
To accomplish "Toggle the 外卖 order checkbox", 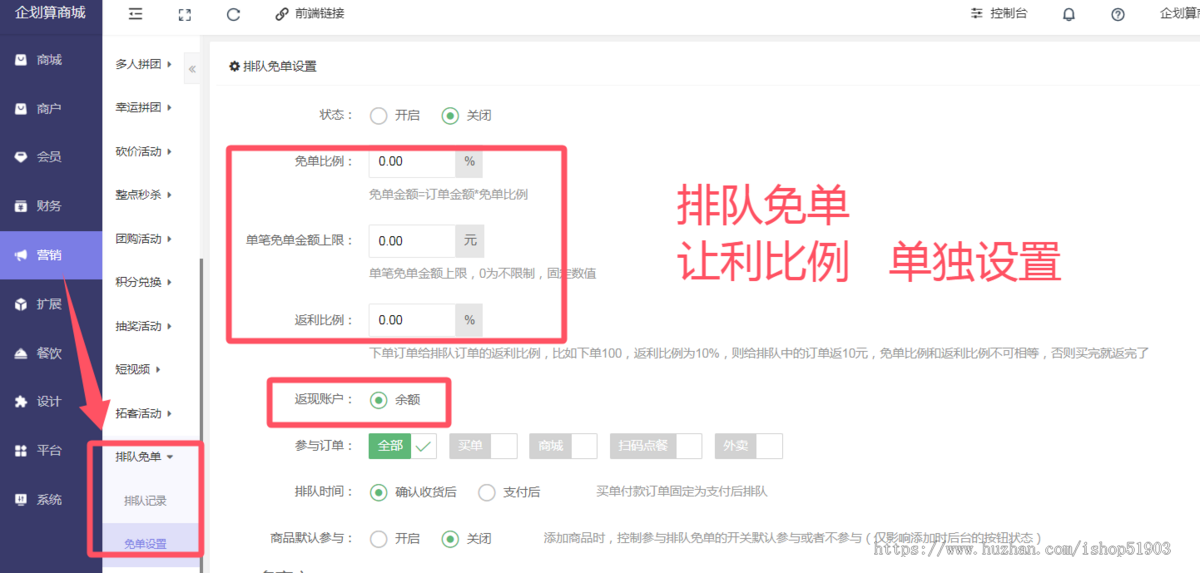I will pyautogui.click(x=748, y=446).
